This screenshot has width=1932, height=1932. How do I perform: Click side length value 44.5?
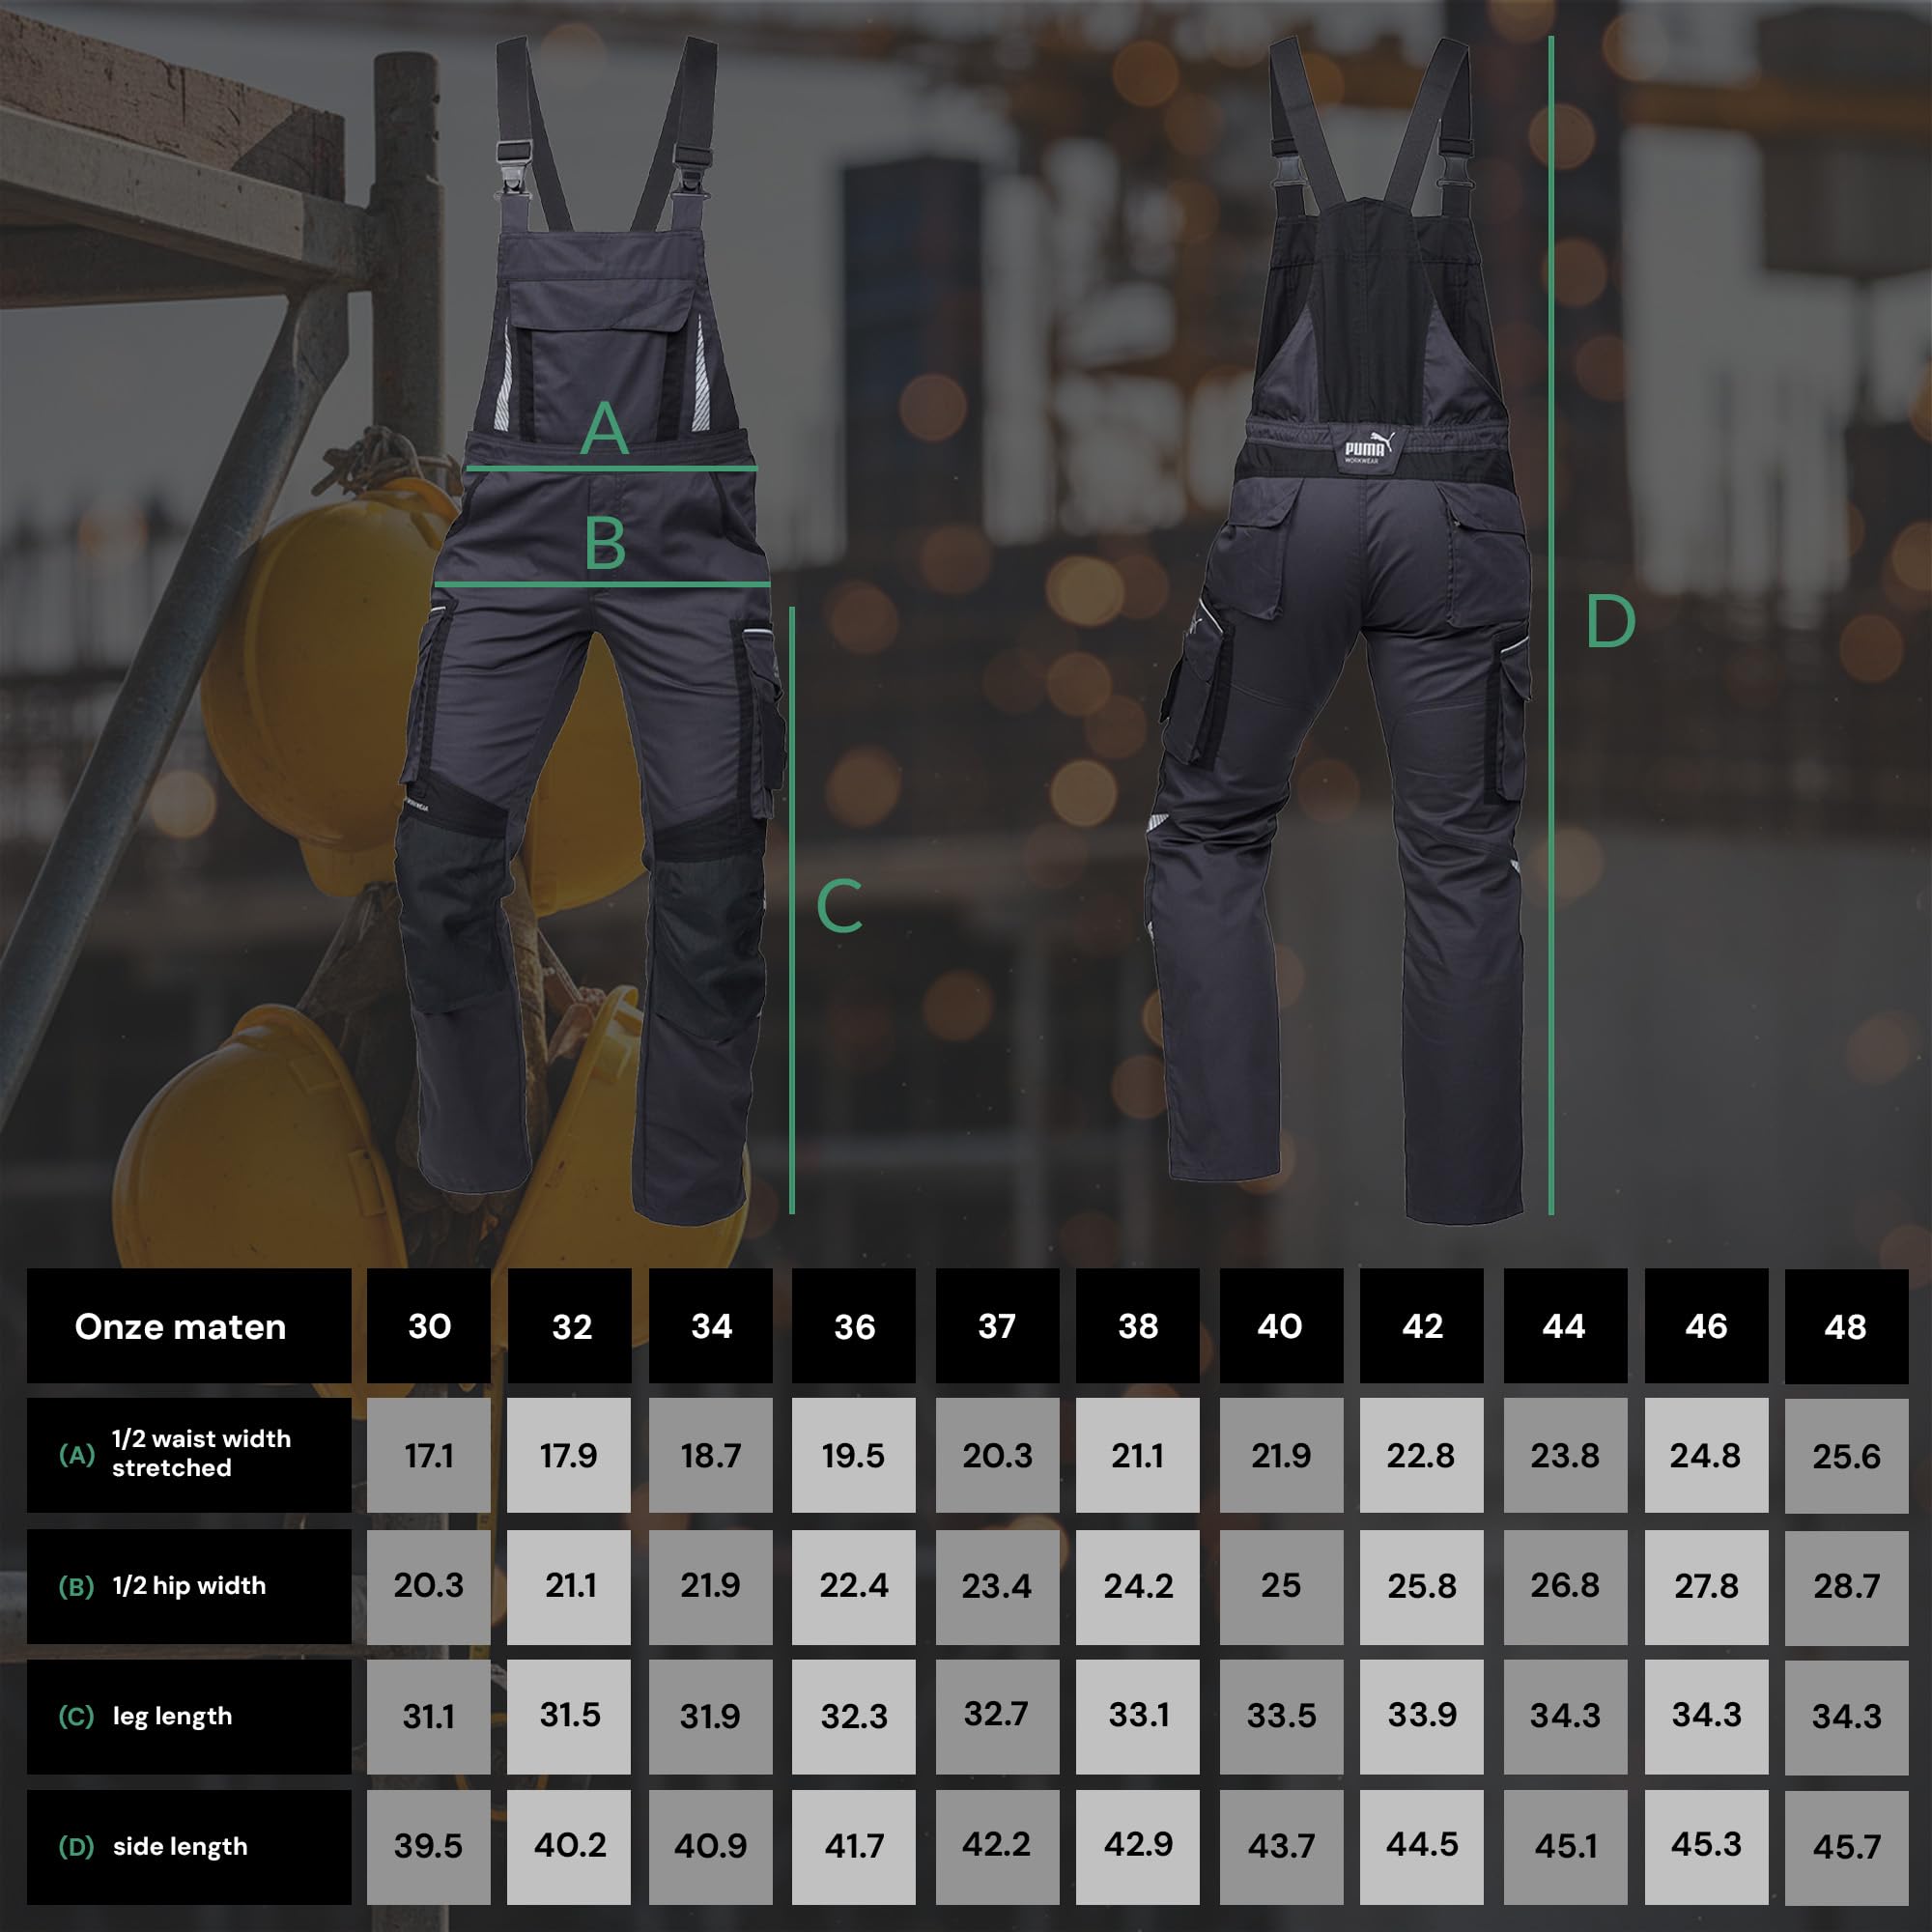click(x=1422, y=1847)
